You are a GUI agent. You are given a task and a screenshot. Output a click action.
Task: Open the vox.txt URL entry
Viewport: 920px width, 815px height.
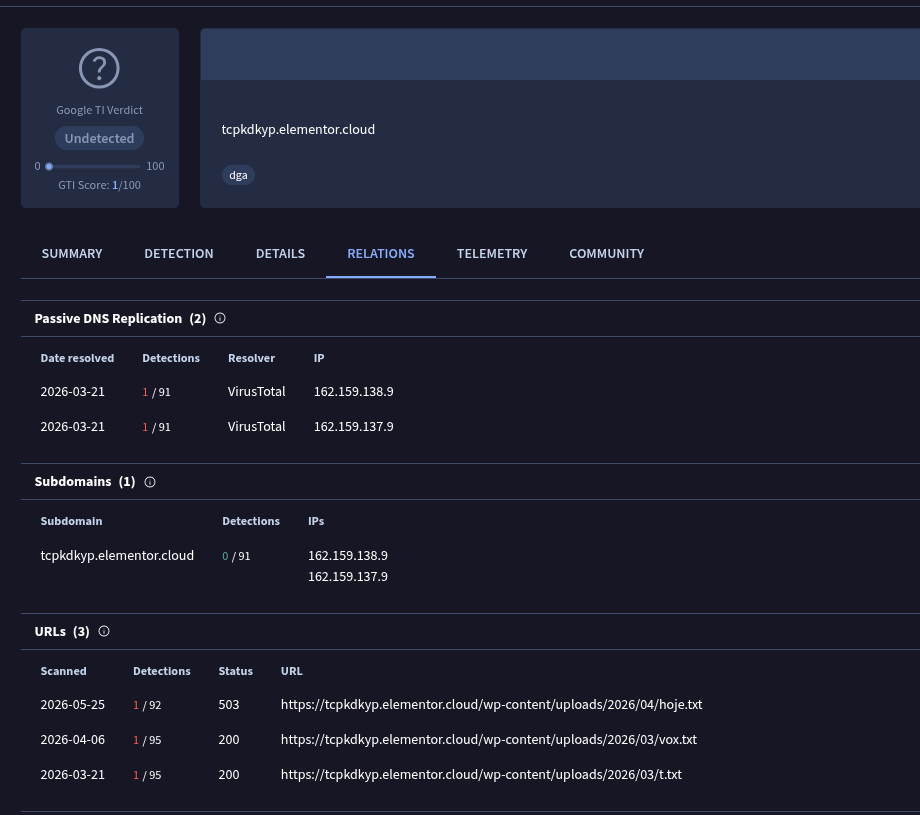[x=489, y=740]
